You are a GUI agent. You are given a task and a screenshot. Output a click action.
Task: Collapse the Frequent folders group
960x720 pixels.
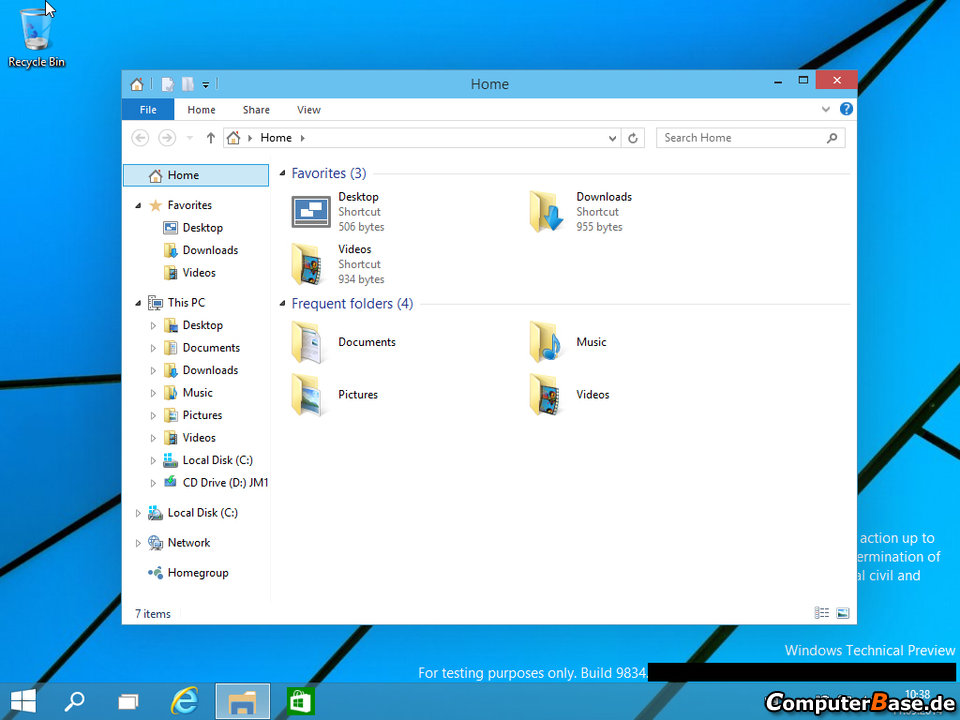pyautogui.click(x=281, y=303)
